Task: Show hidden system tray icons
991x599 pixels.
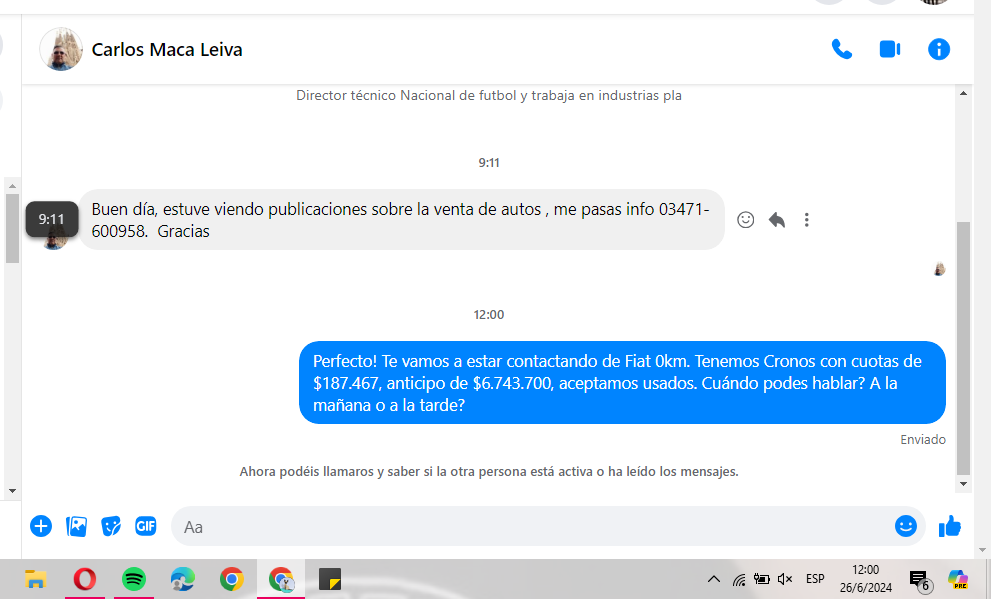Action: point(713,579)
